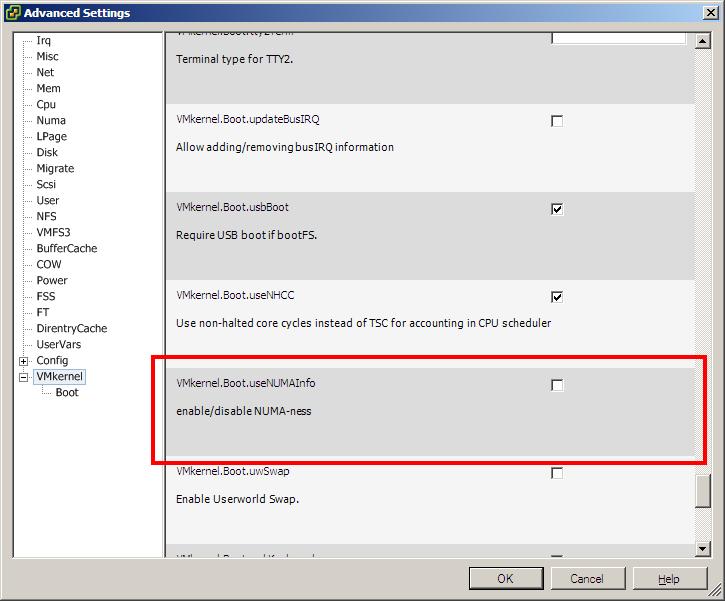Click the scrollbar down arrow

704,549
